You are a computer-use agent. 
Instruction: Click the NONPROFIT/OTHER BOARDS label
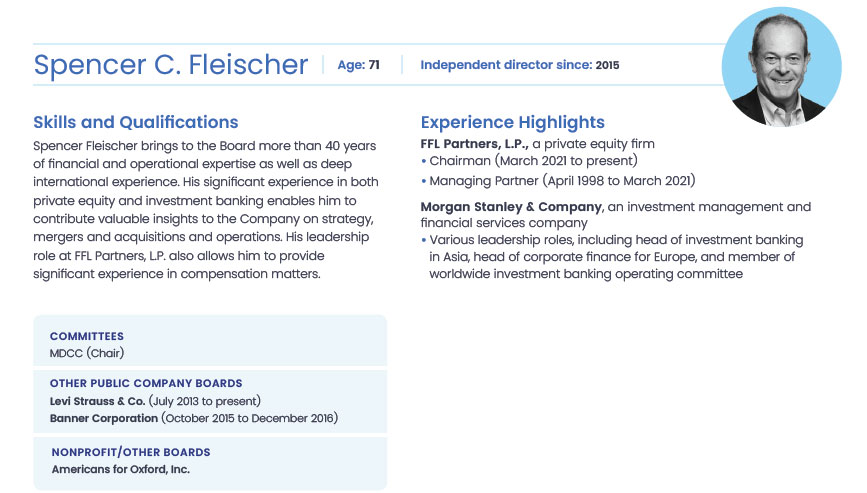[x=130, y=452]
